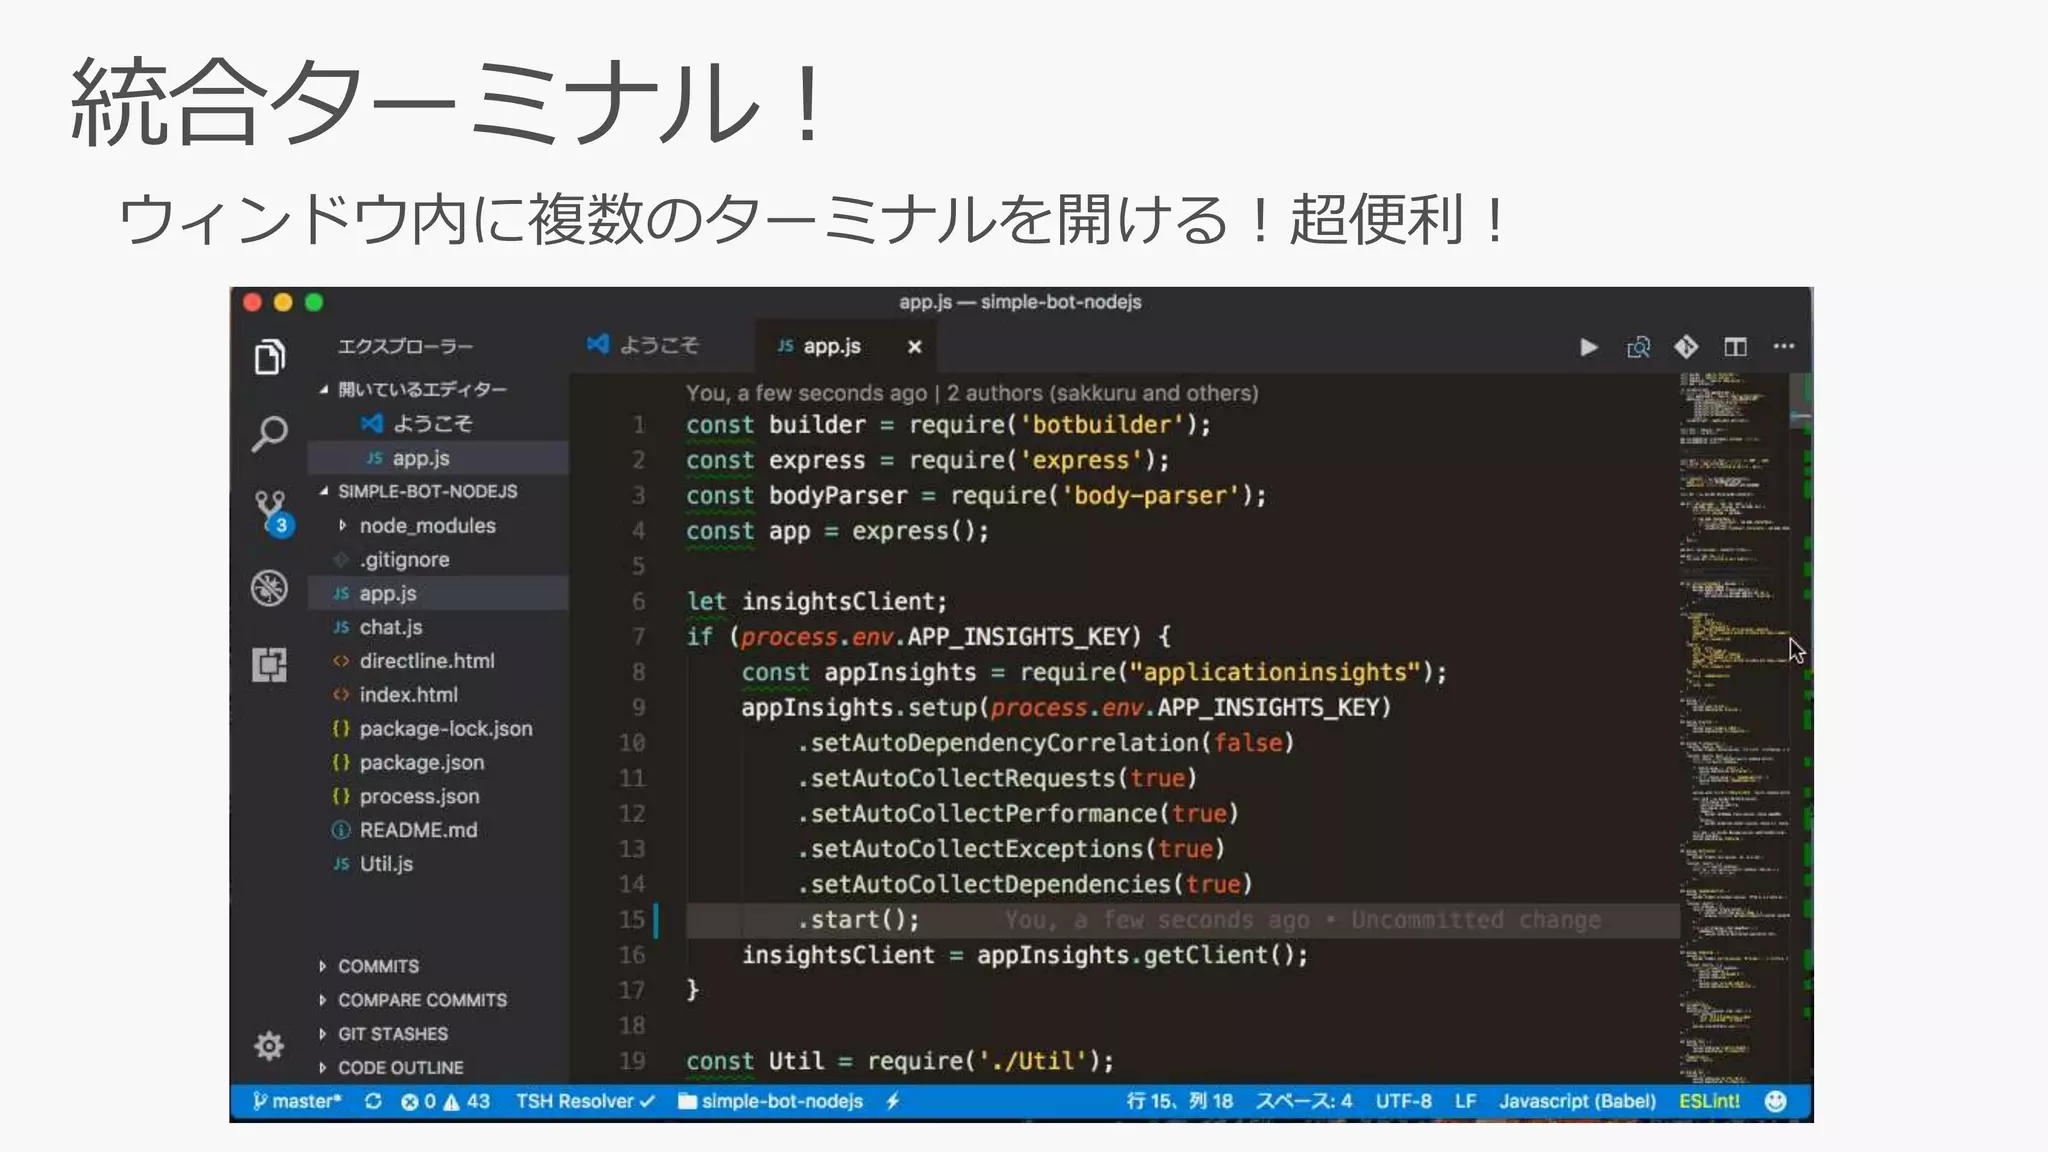
Task: Open the Manage gear icon
Action: [x=269, y=1046]
